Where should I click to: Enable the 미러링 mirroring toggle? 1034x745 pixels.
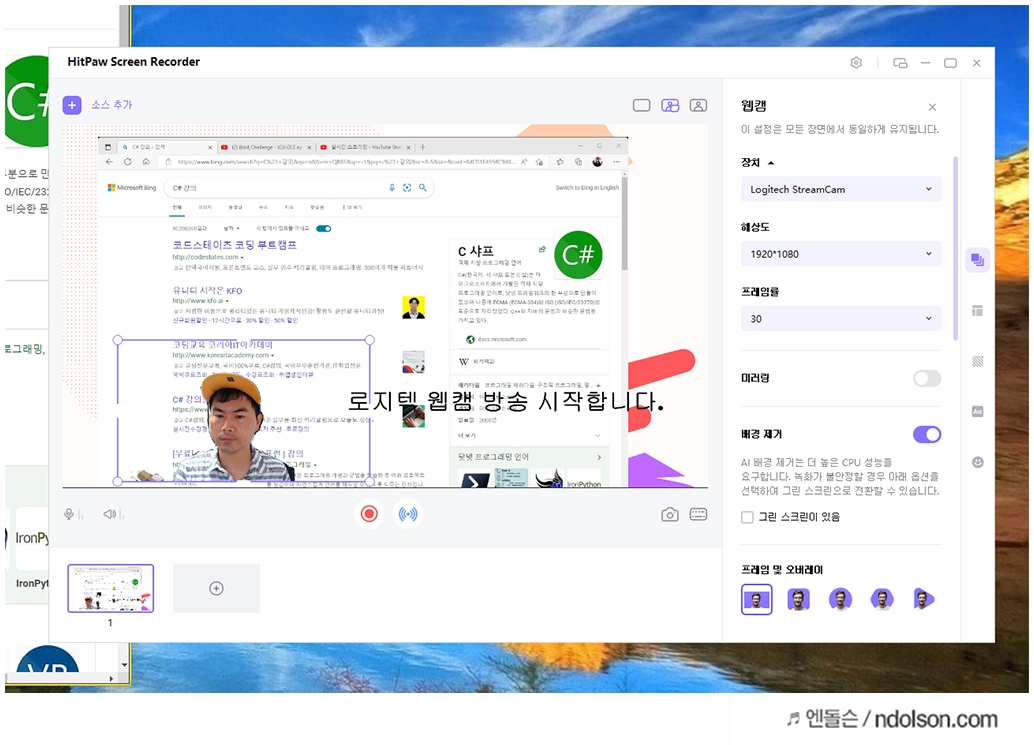(x=927, y=378)
